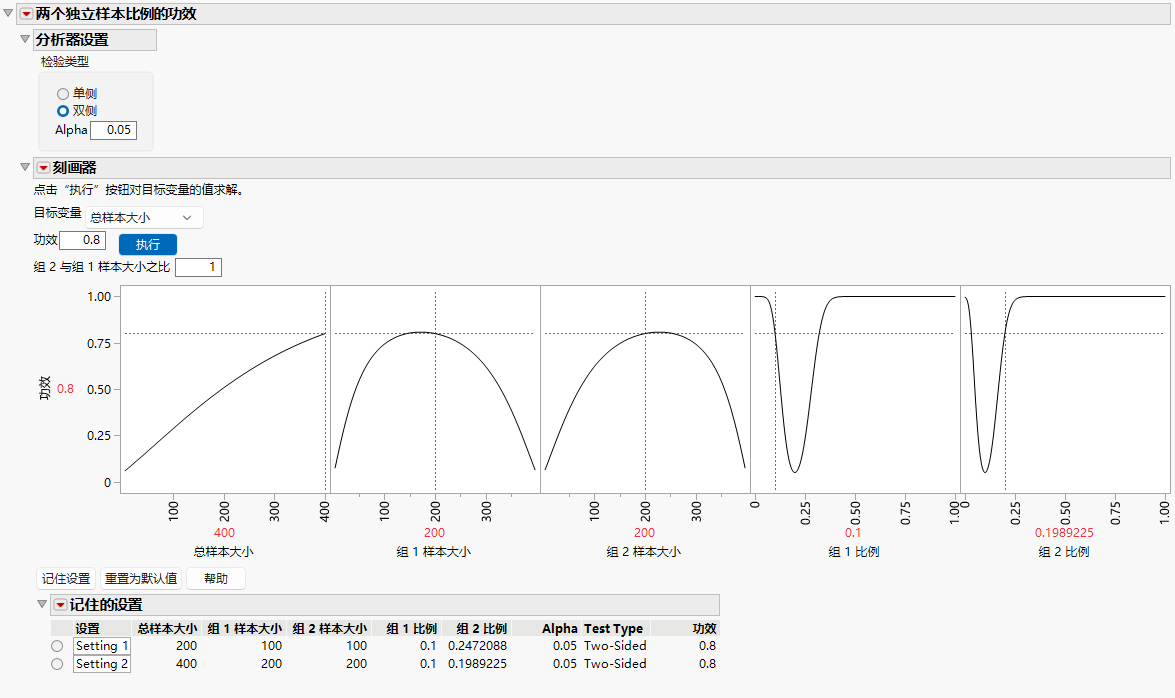Click the 功效 column header in table

pyautogui.click(x=704, y=628)
